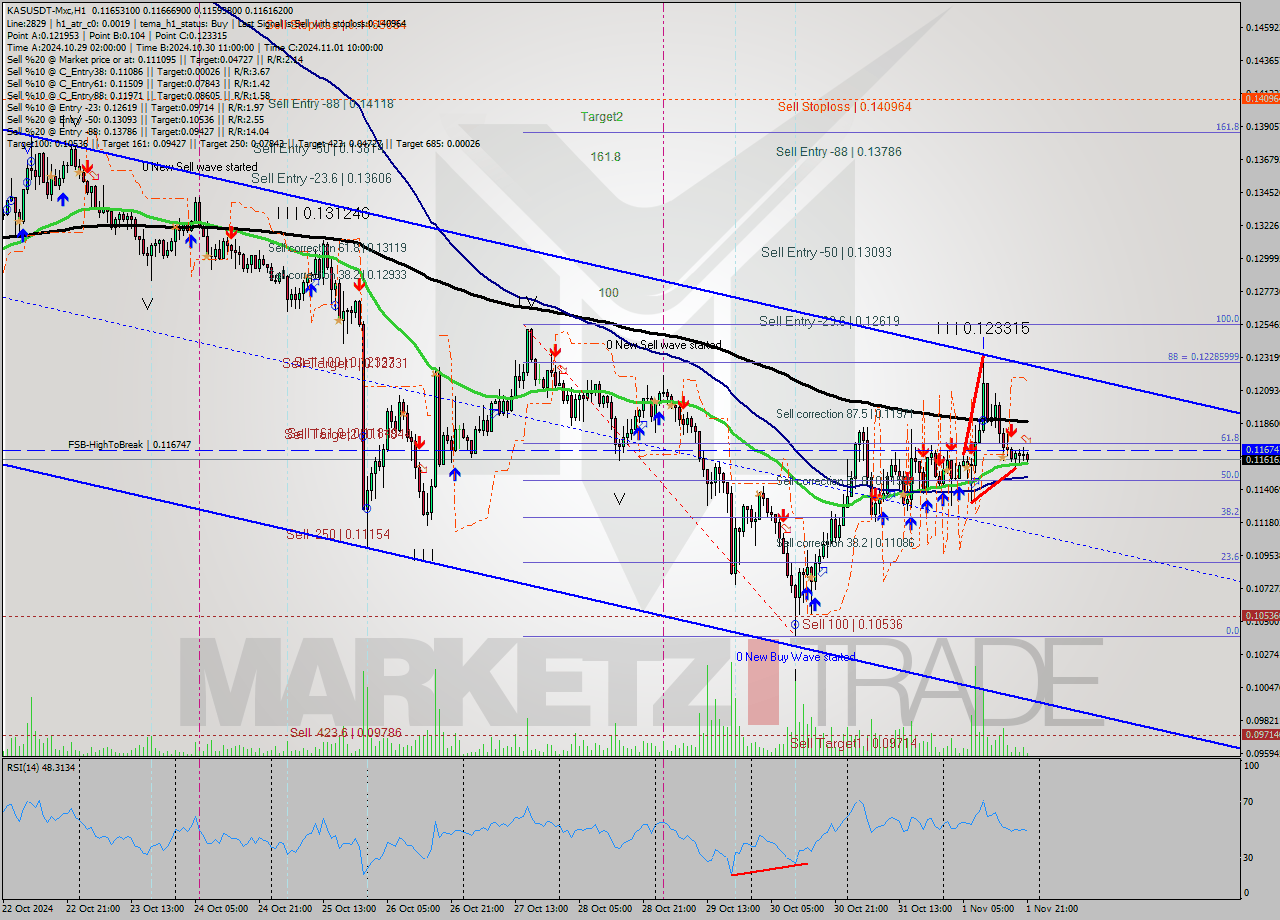Viewport: 1280px width, 920px height.
Task: Click the '100.0' Fibonacci level tag
Action: 1228,319
